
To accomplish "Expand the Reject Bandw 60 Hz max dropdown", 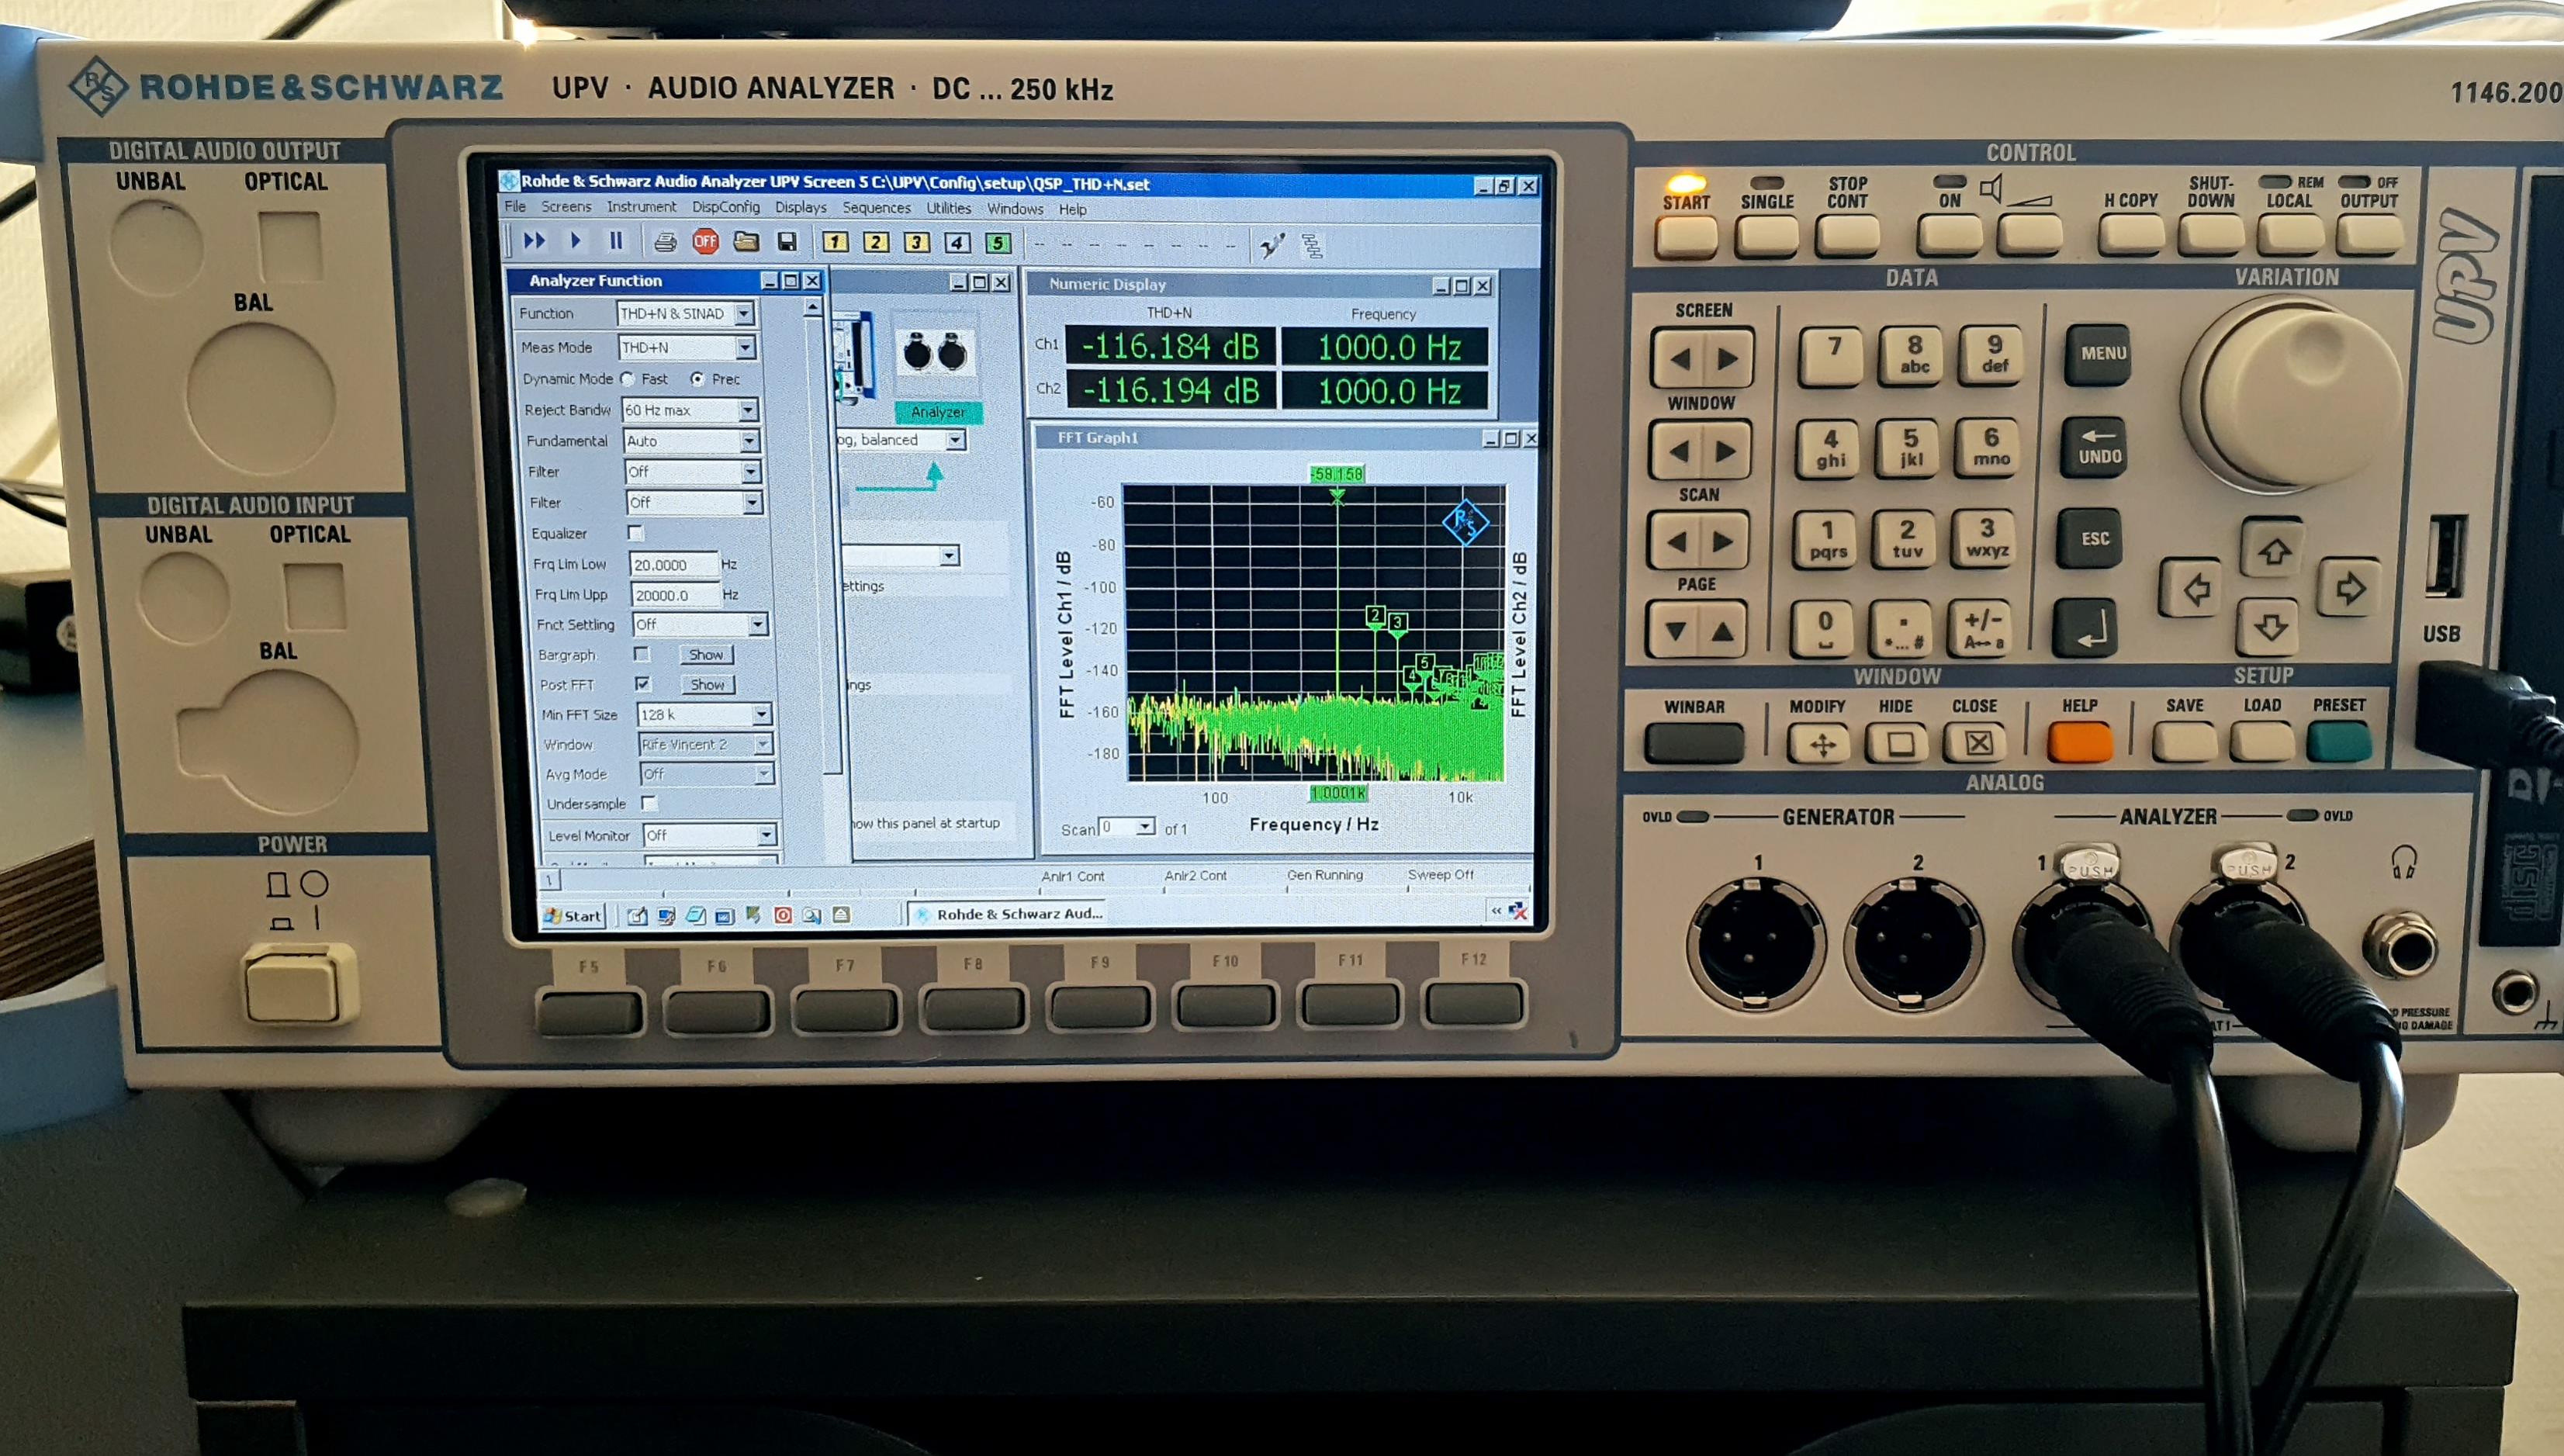I will click(747, 410).
